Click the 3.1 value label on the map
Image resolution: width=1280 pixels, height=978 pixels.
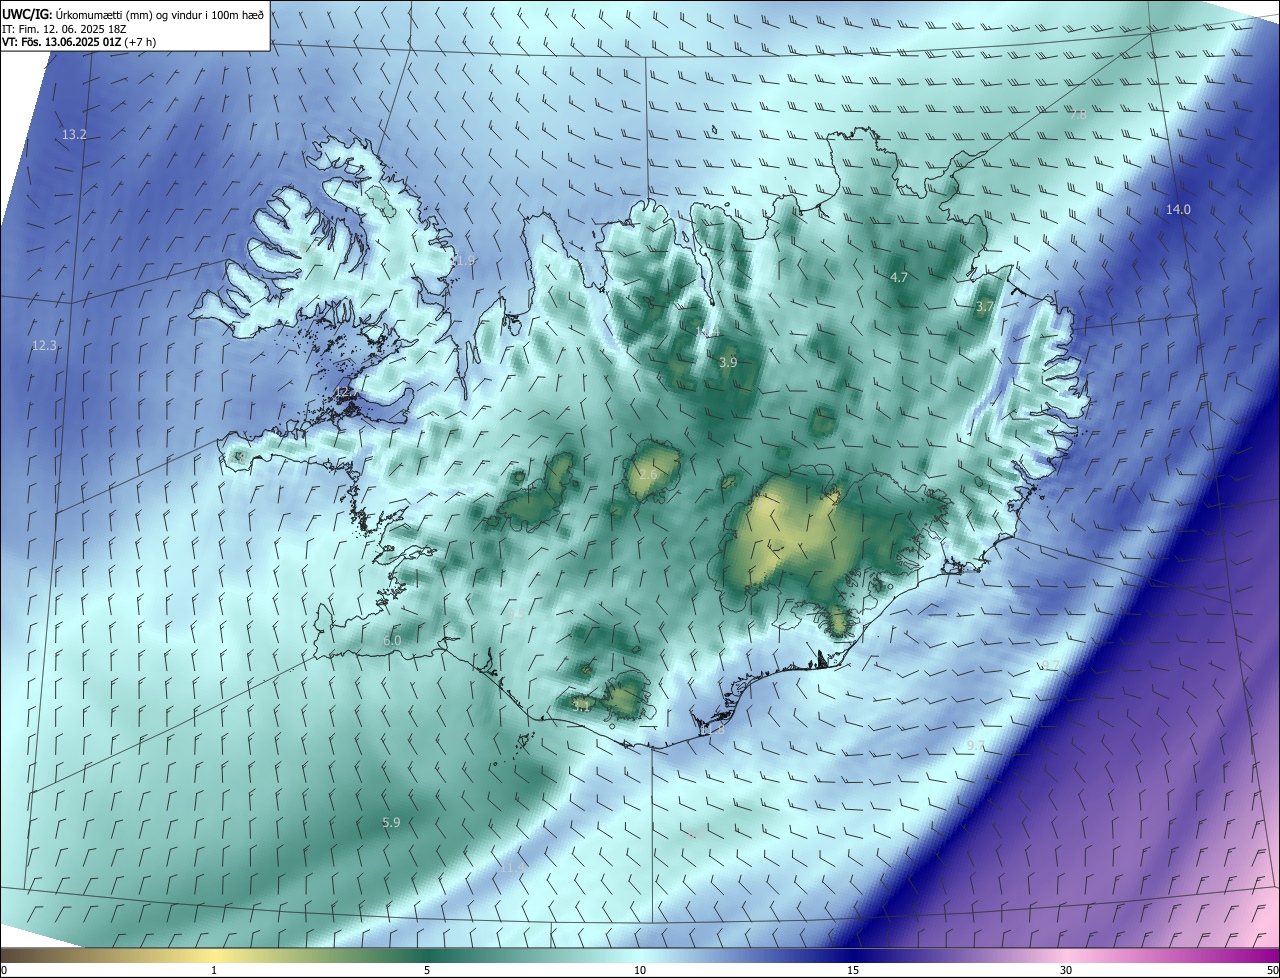click(x=582, y=705)
